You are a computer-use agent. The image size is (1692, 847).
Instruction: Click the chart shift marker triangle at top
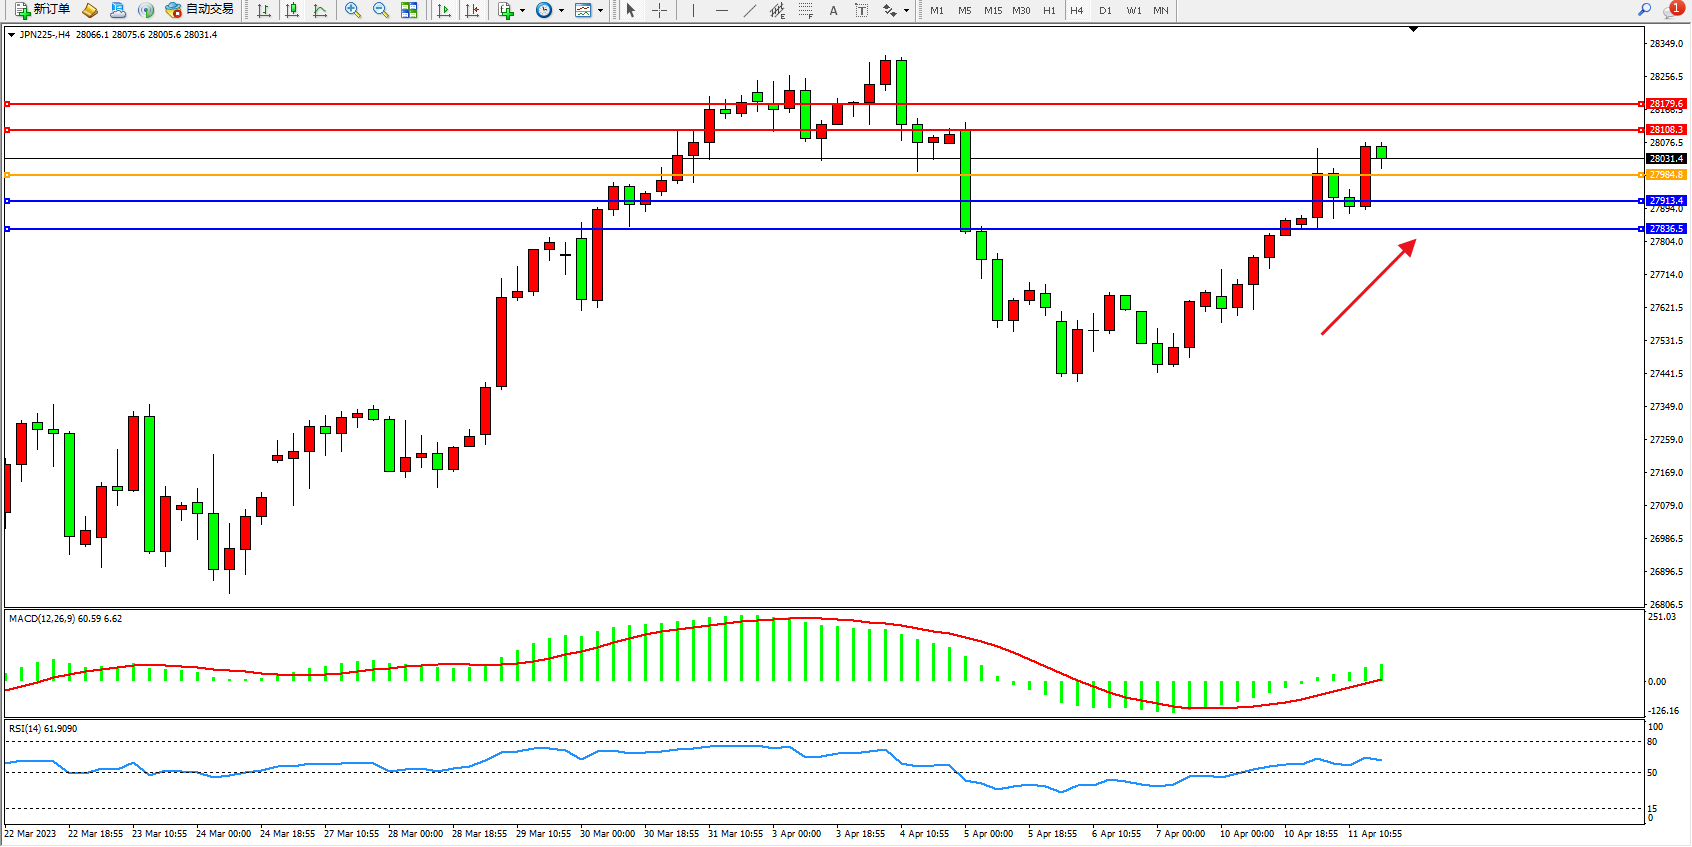coord(1413,30)
